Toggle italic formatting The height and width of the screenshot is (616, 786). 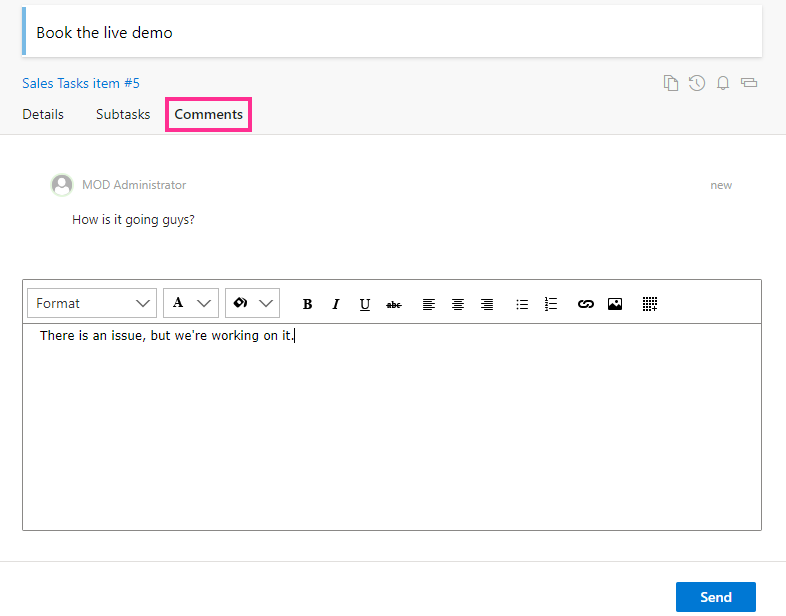(336, 304)
